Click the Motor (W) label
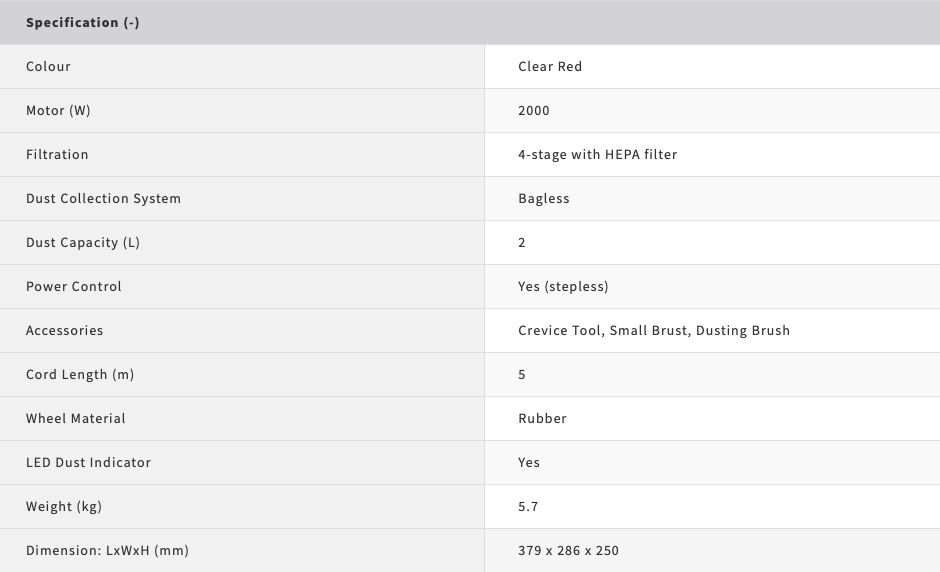 tap(58, 110)
